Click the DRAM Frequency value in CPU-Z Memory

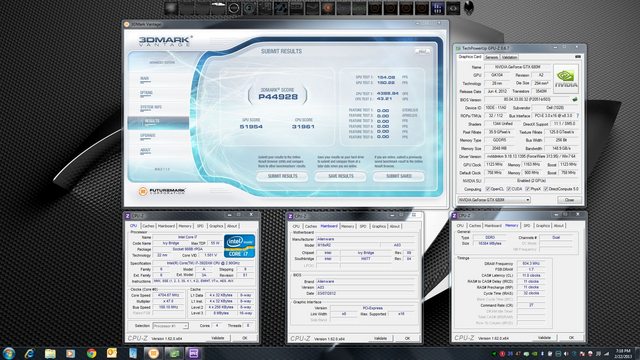(531, 264)
